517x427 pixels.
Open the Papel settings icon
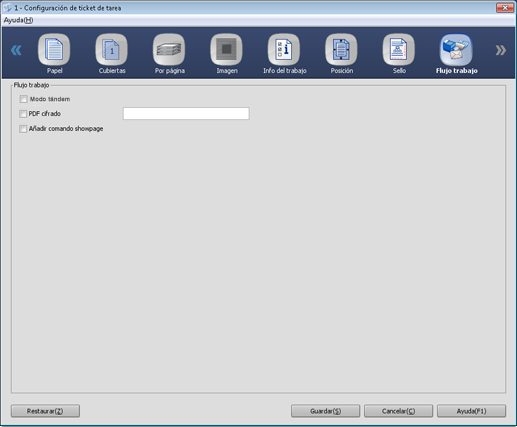54,50
